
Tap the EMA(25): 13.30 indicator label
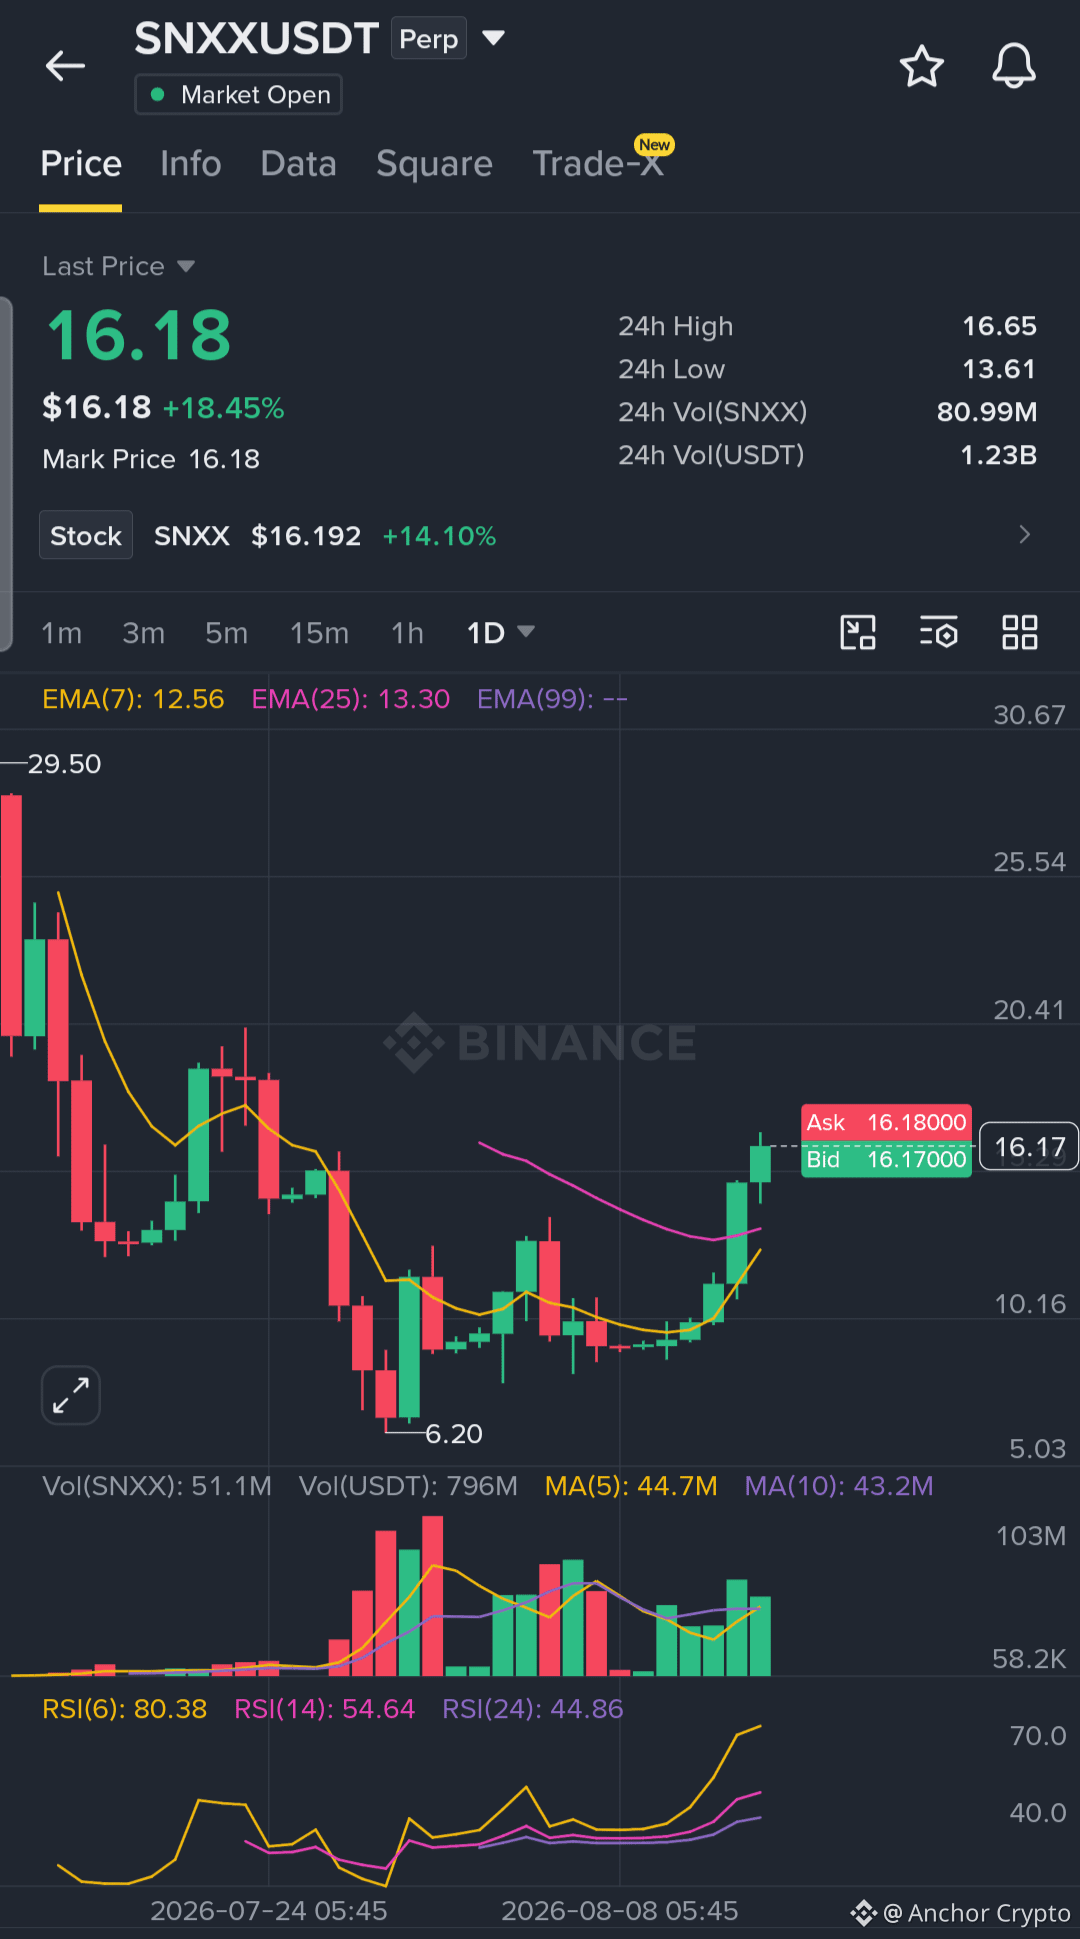(x=350, y=699)
